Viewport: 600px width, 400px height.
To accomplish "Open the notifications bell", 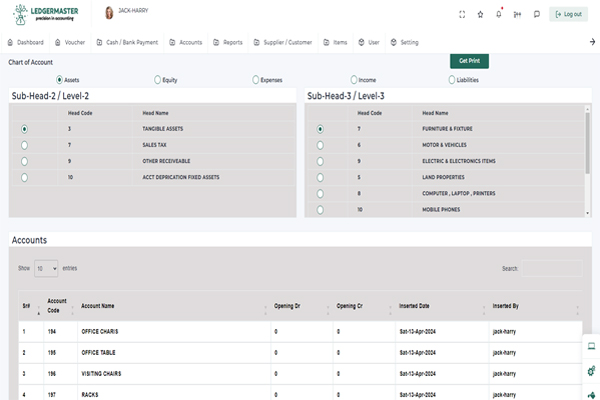I will [499, 15].
